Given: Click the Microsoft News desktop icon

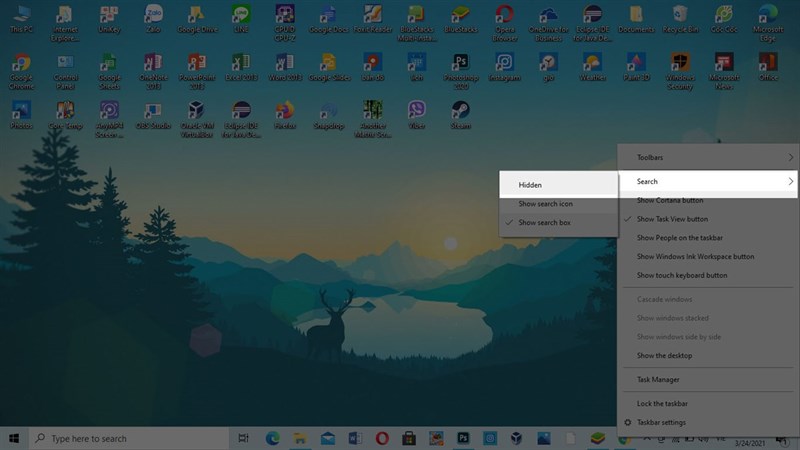Looking at the screenshot, I should 724,71.
